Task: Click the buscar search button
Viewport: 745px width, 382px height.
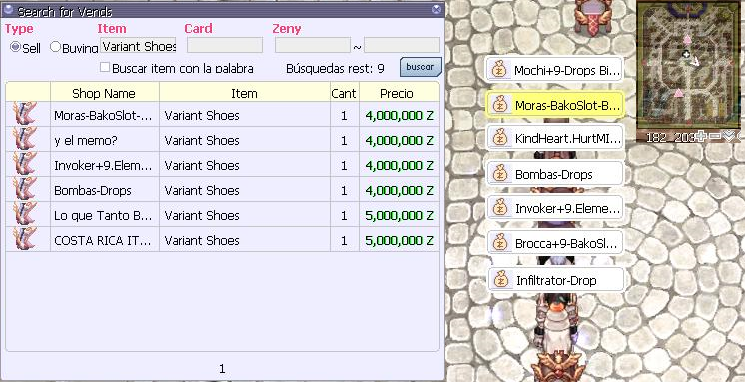Action: click(420, 67)
